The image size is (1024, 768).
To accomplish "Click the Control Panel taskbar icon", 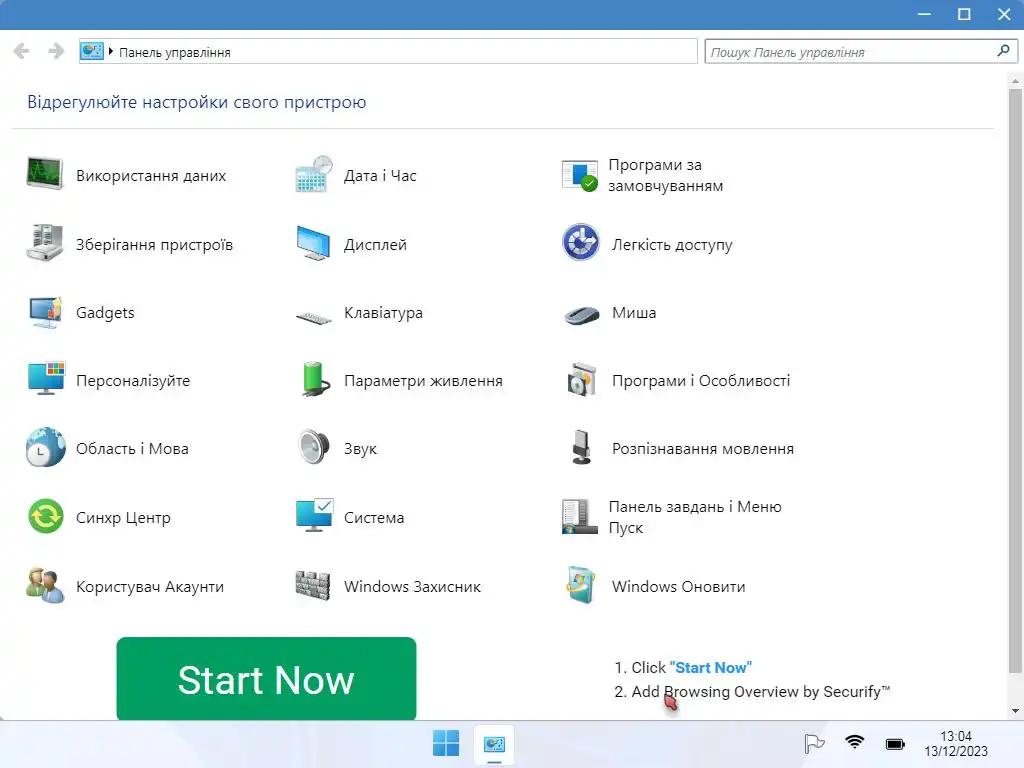I will 494,744.
